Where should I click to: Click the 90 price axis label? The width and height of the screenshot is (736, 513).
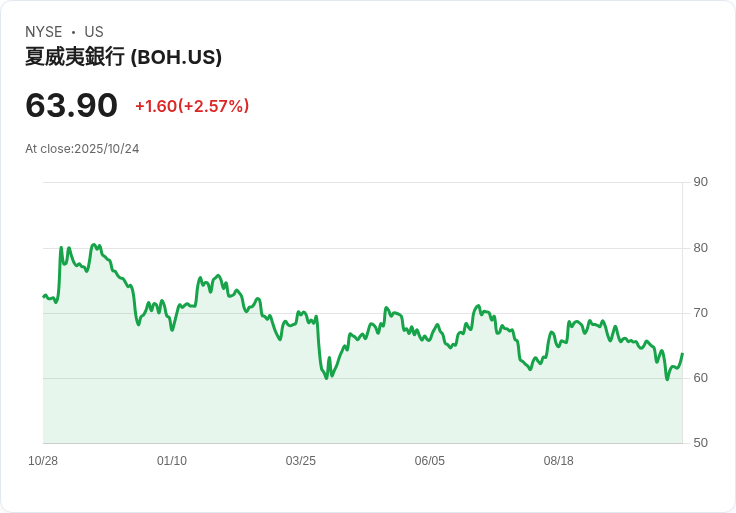point(700,182)
